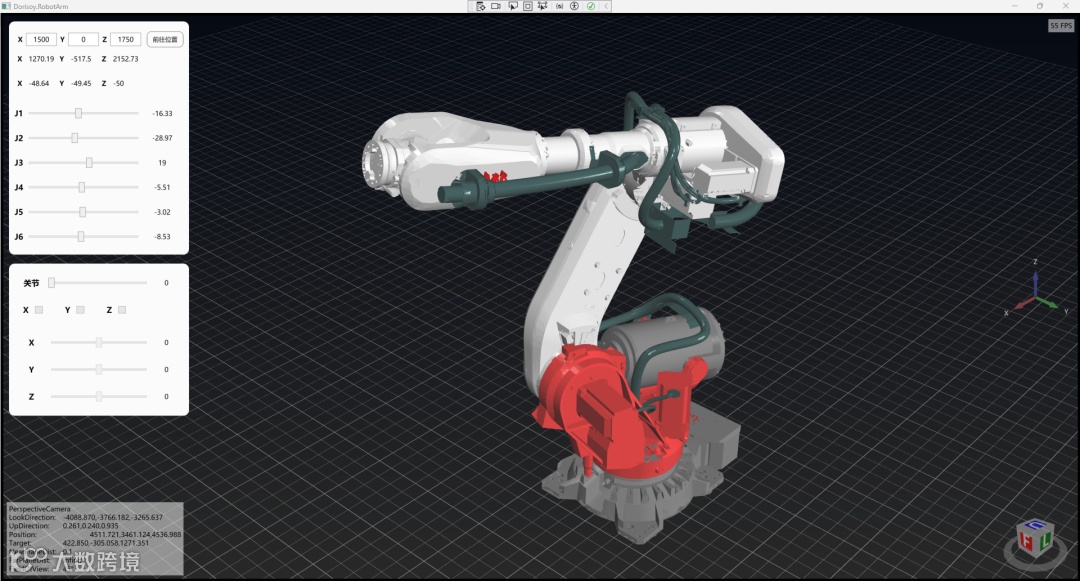Click the lower panel X offset slider
Viewport: 1080px width, 581px height.
click(x=99, y=342)
